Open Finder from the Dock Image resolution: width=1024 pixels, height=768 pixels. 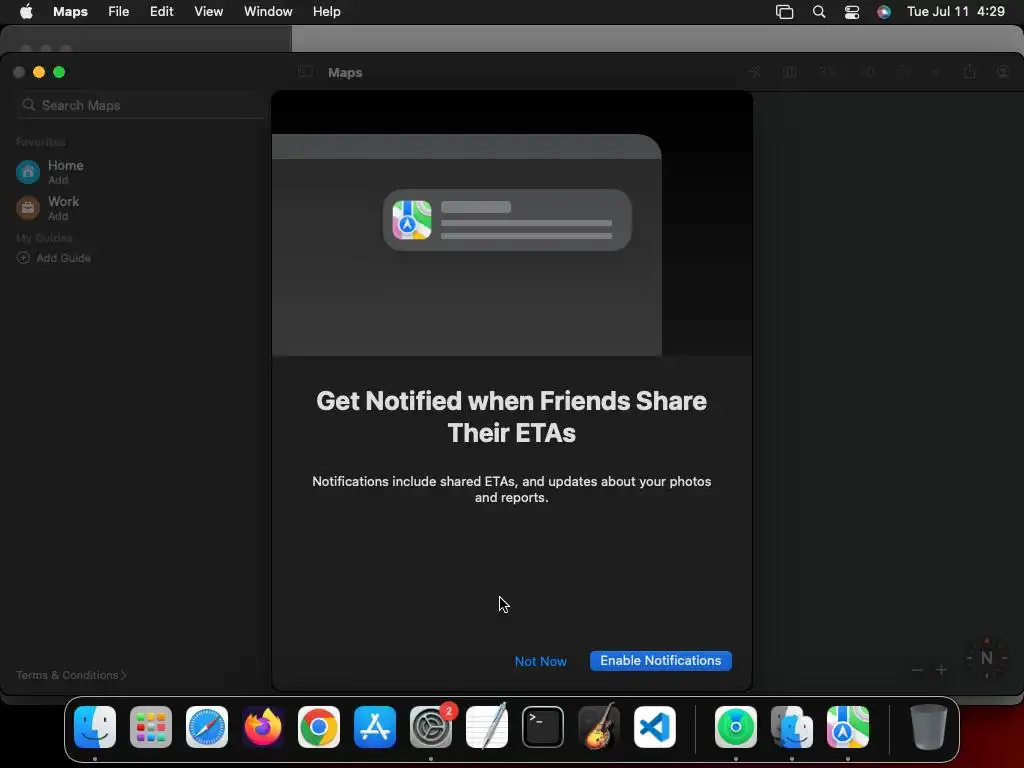click(x=95, y=727)
